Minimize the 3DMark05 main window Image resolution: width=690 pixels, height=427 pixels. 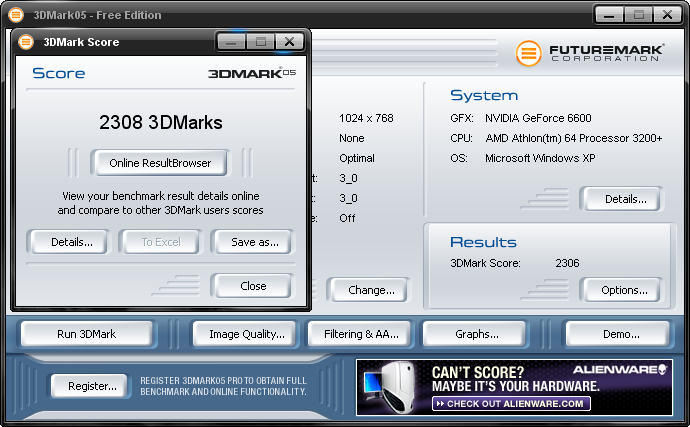pos(609,15)
